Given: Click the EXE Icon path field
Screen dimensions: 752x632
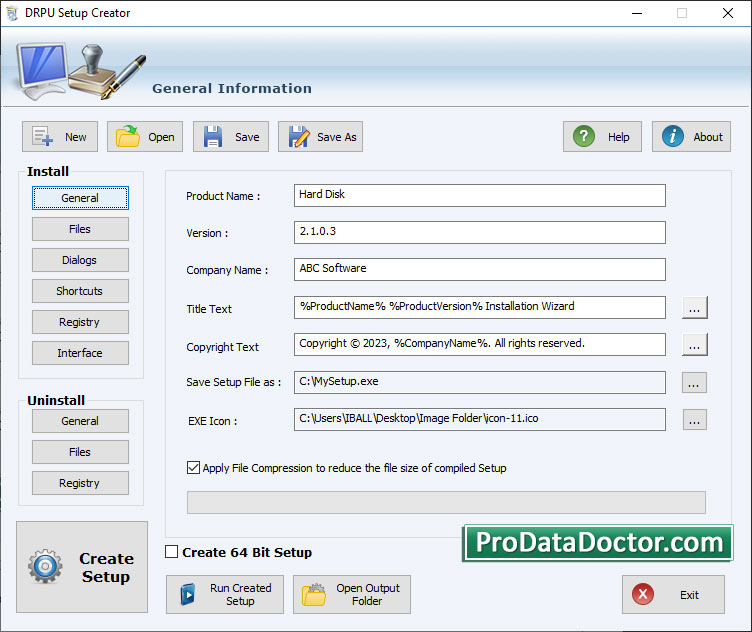Looking at the screenshot, I should pos(480,420).
